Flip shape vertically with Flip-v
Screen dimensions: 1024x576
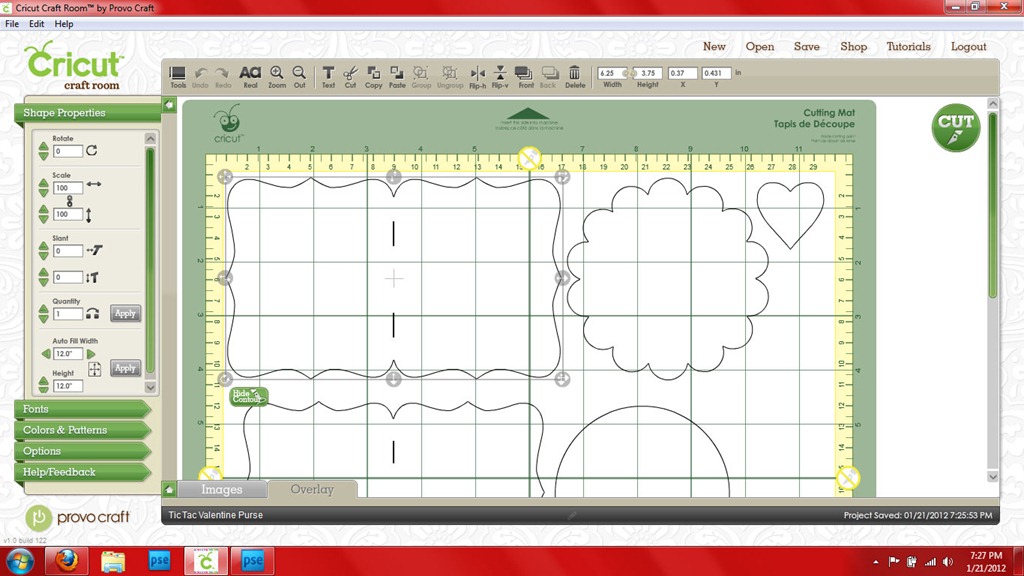(x=500, y=77)
